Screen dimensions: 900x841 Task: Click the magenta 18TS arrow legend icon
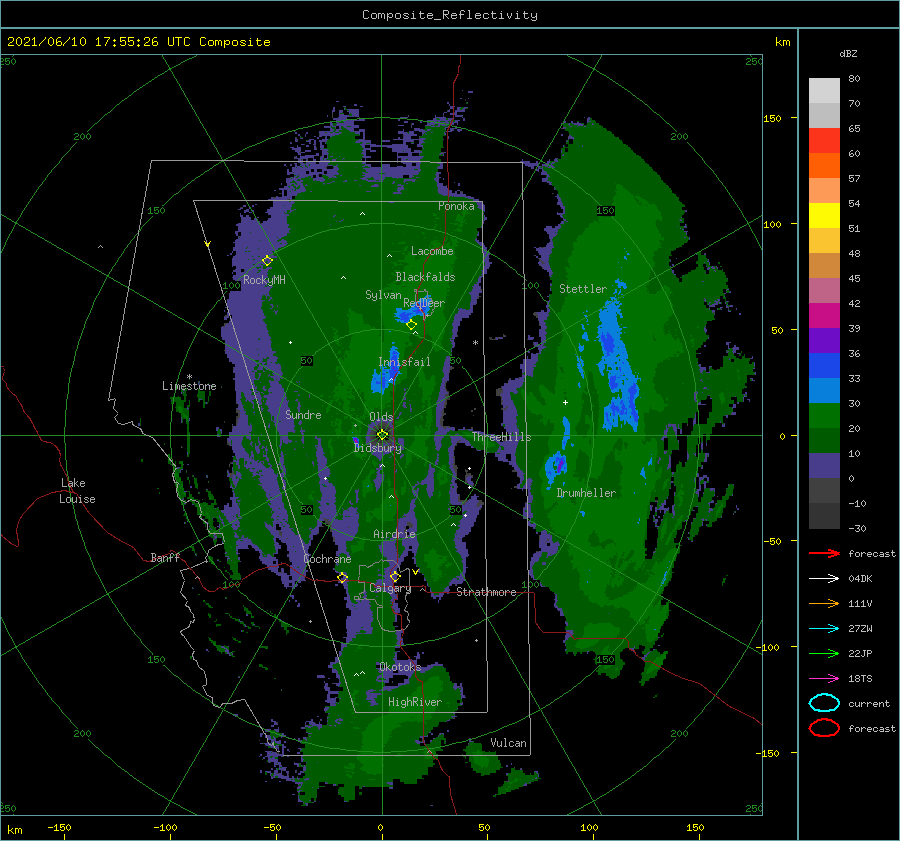pos(824,679)
